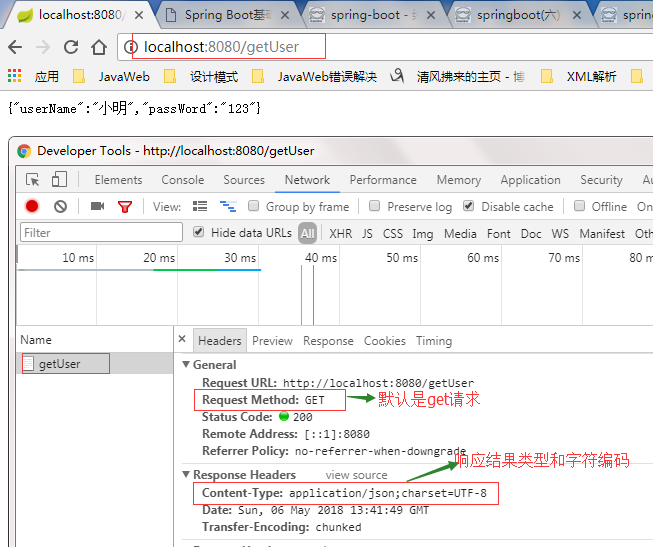Filter requests by Doc

pos(531,233)
